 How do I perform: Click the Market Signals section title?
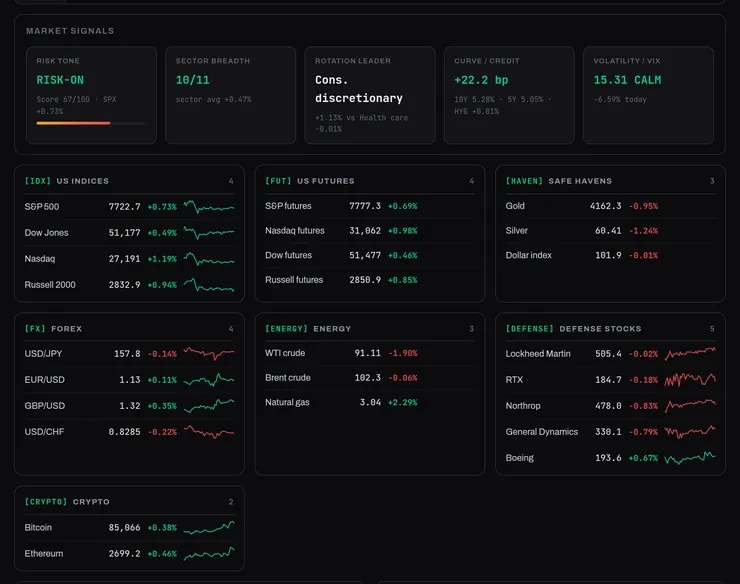(x=70, y=31)
